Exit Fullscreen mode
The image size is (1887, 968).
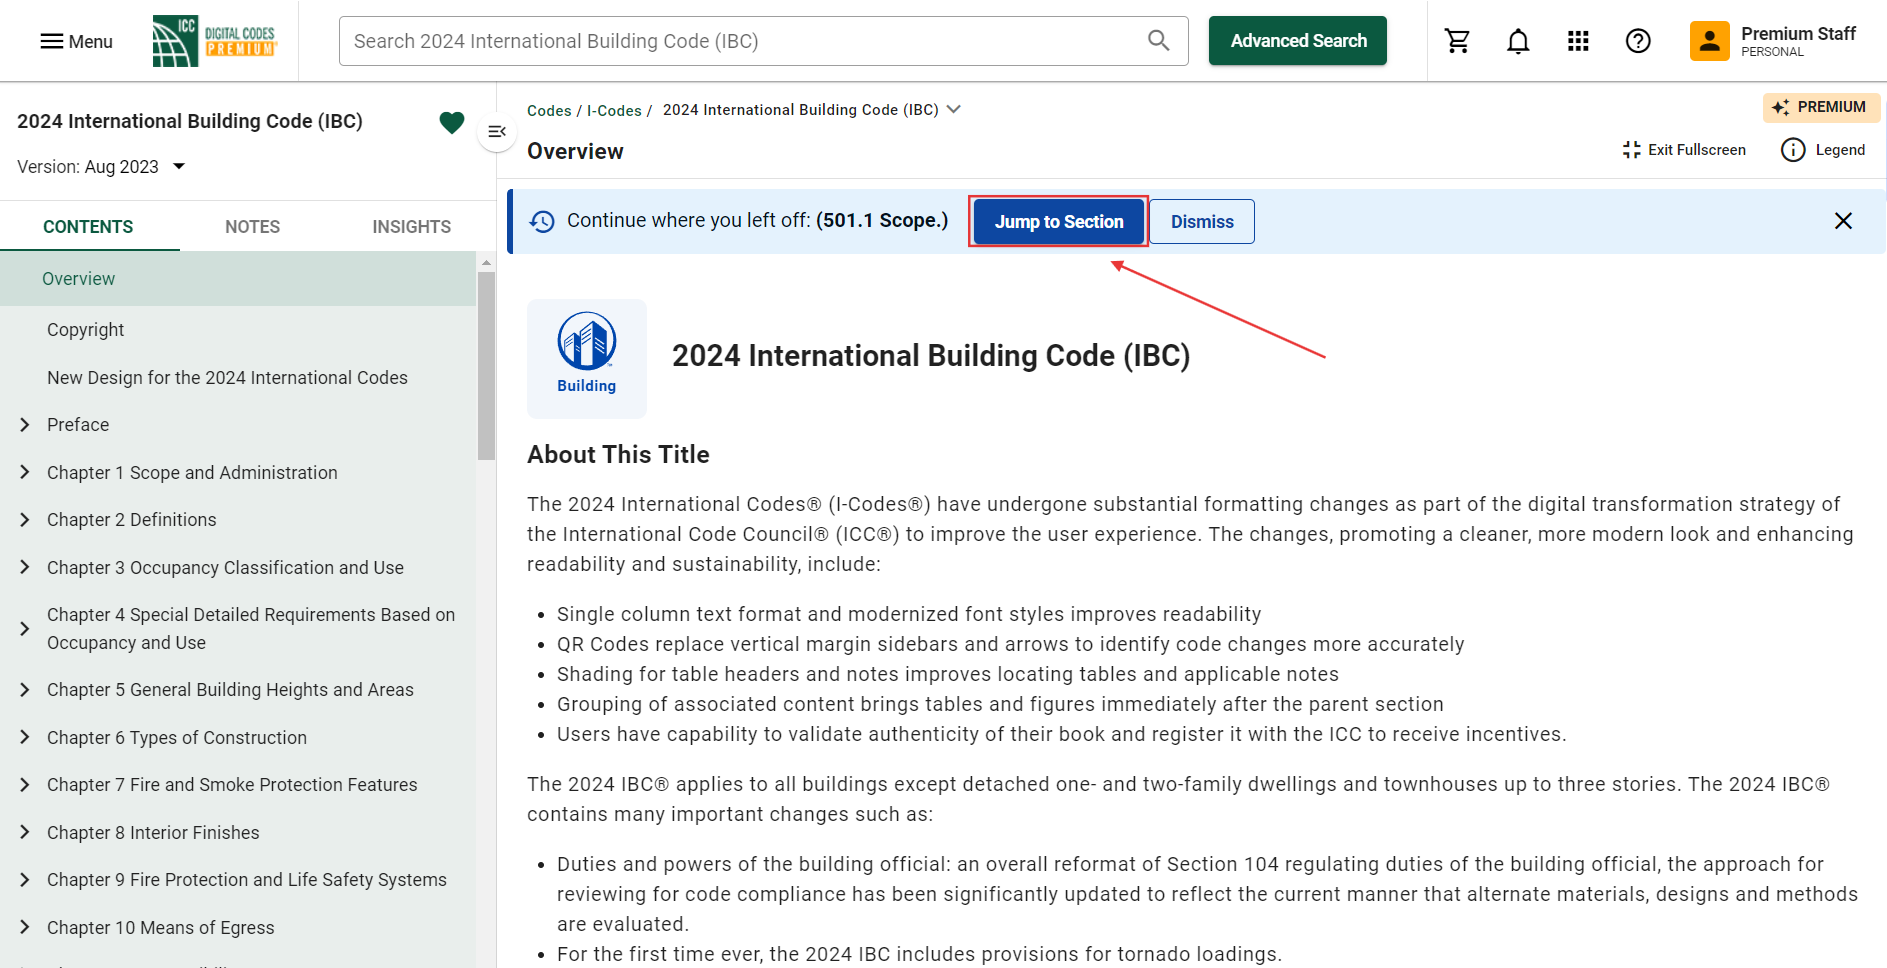pos(1684,150)
